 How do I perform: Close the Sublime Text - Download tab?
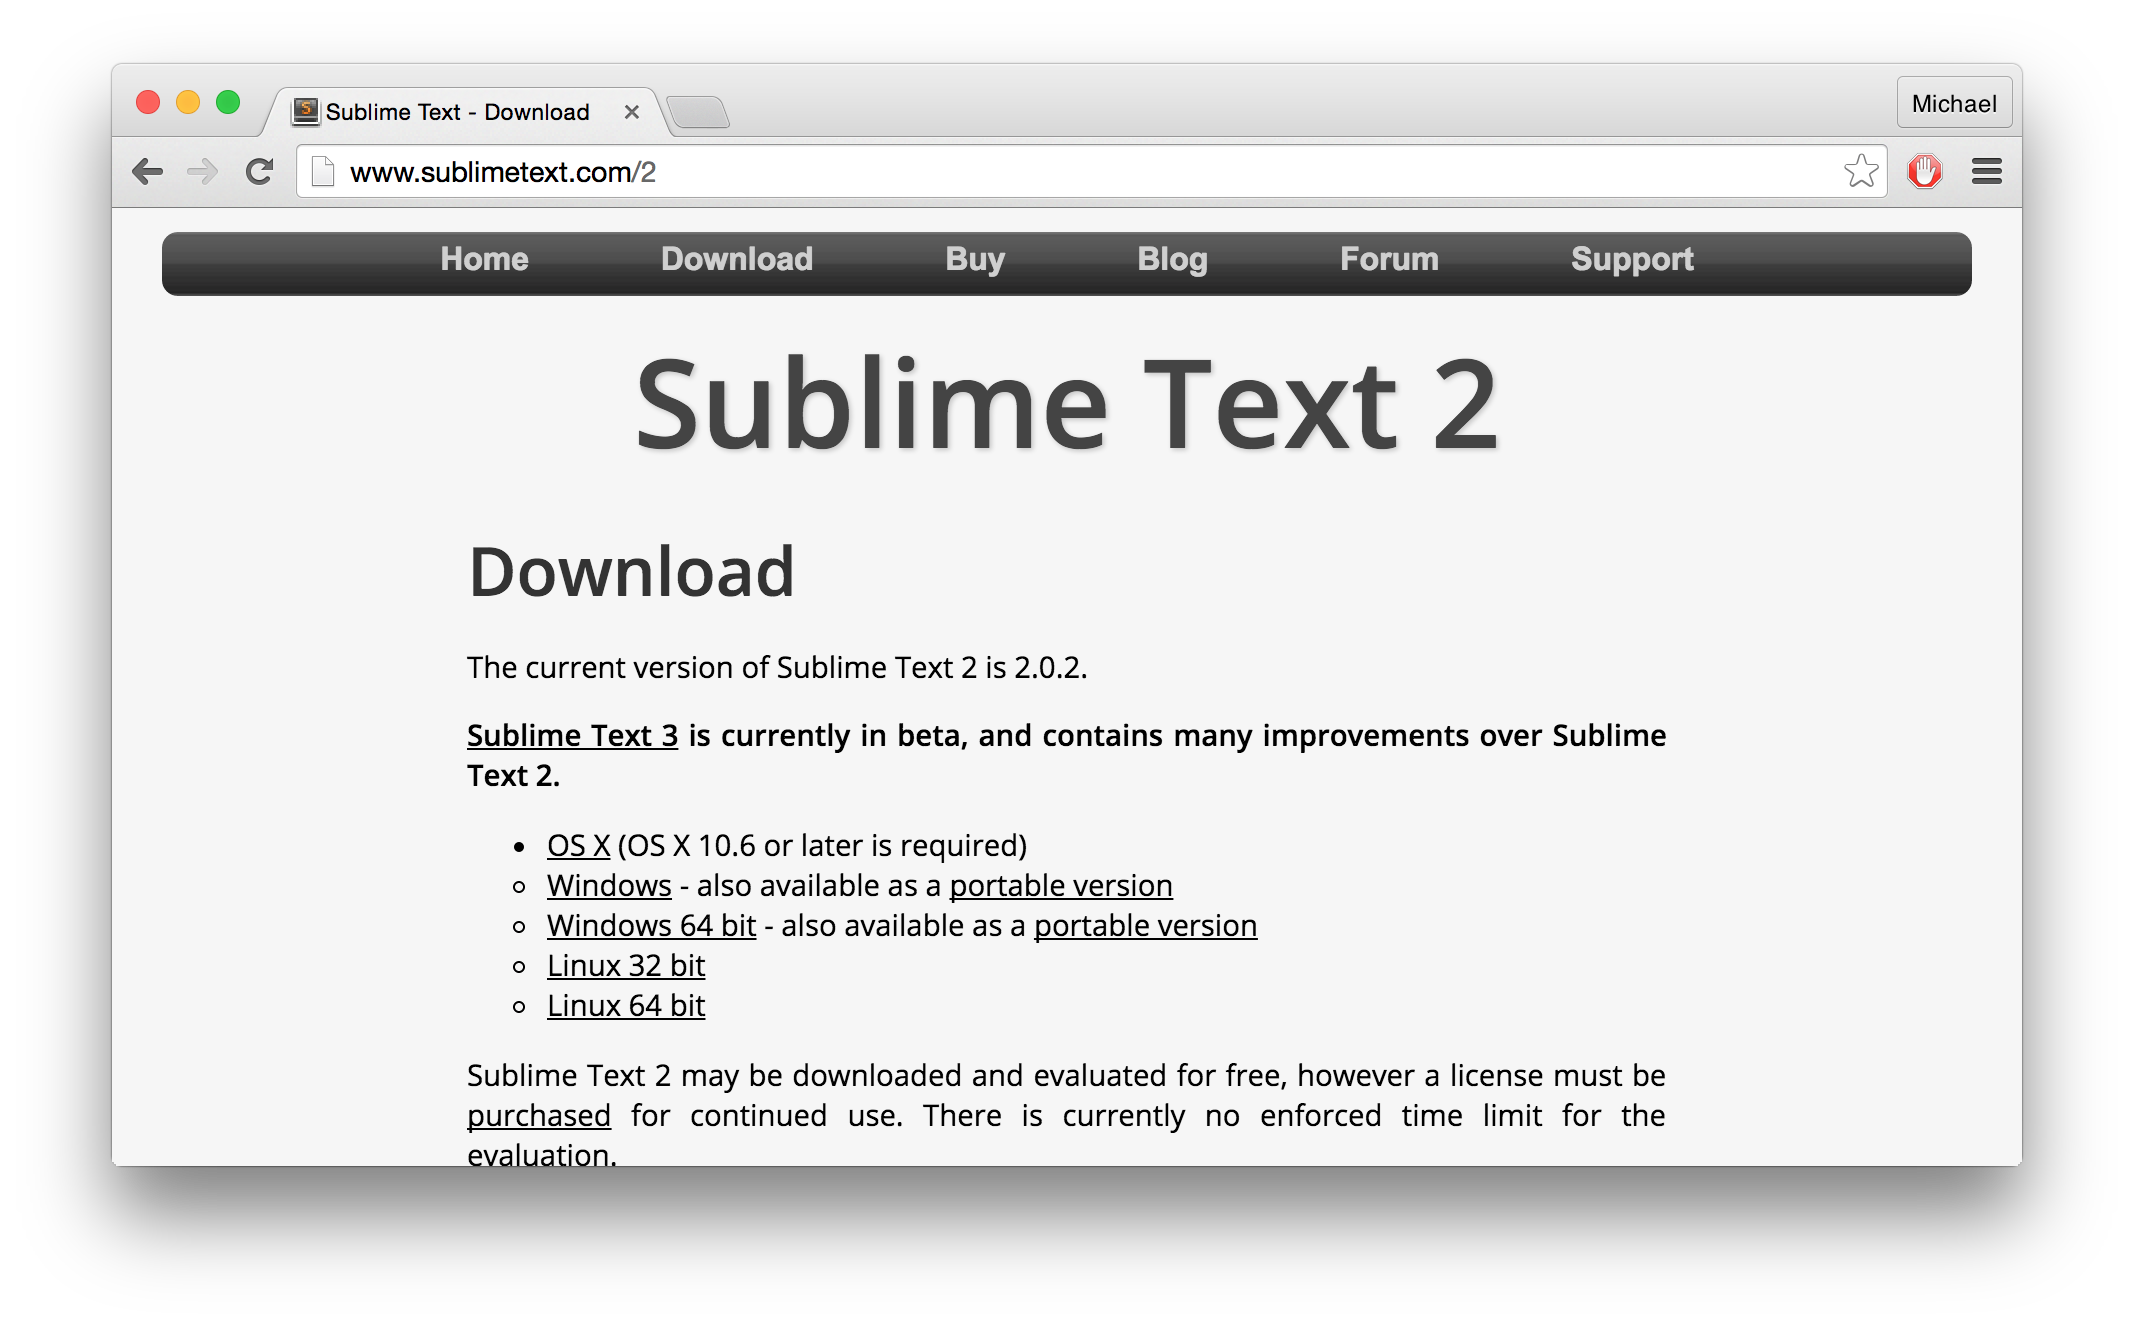pos(631,112)
